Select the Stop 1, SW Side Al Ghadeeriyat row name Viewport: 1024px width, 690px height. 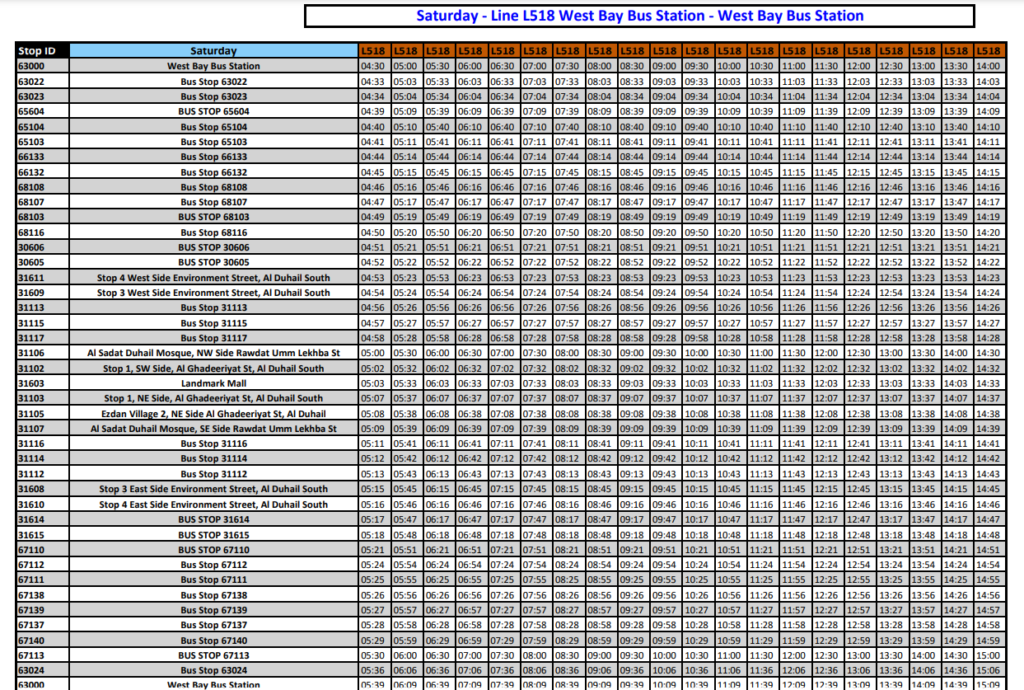tap(213, 368)
